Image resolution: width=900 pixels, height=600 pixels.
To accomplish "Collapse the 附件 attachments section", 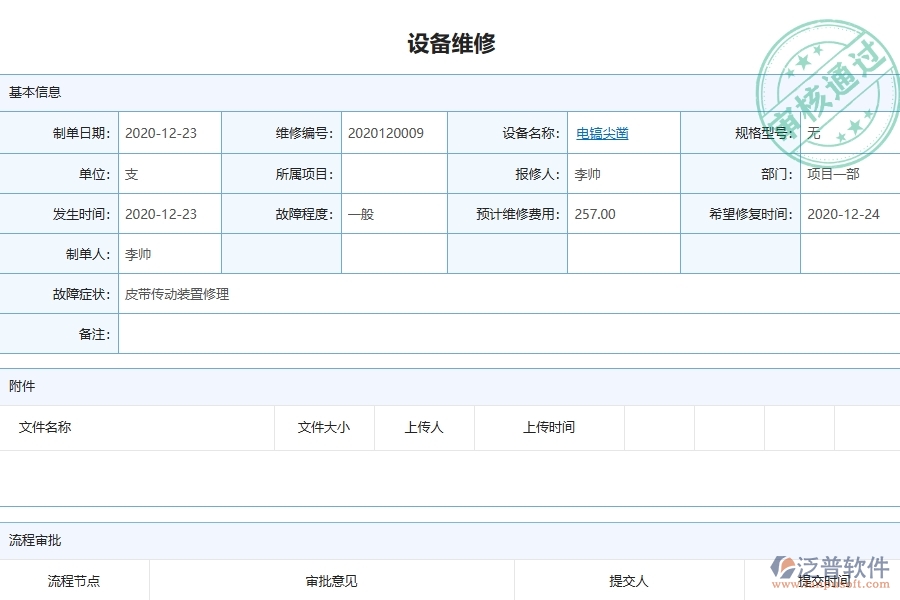I will pyautogui.click(x=18, y=387).
